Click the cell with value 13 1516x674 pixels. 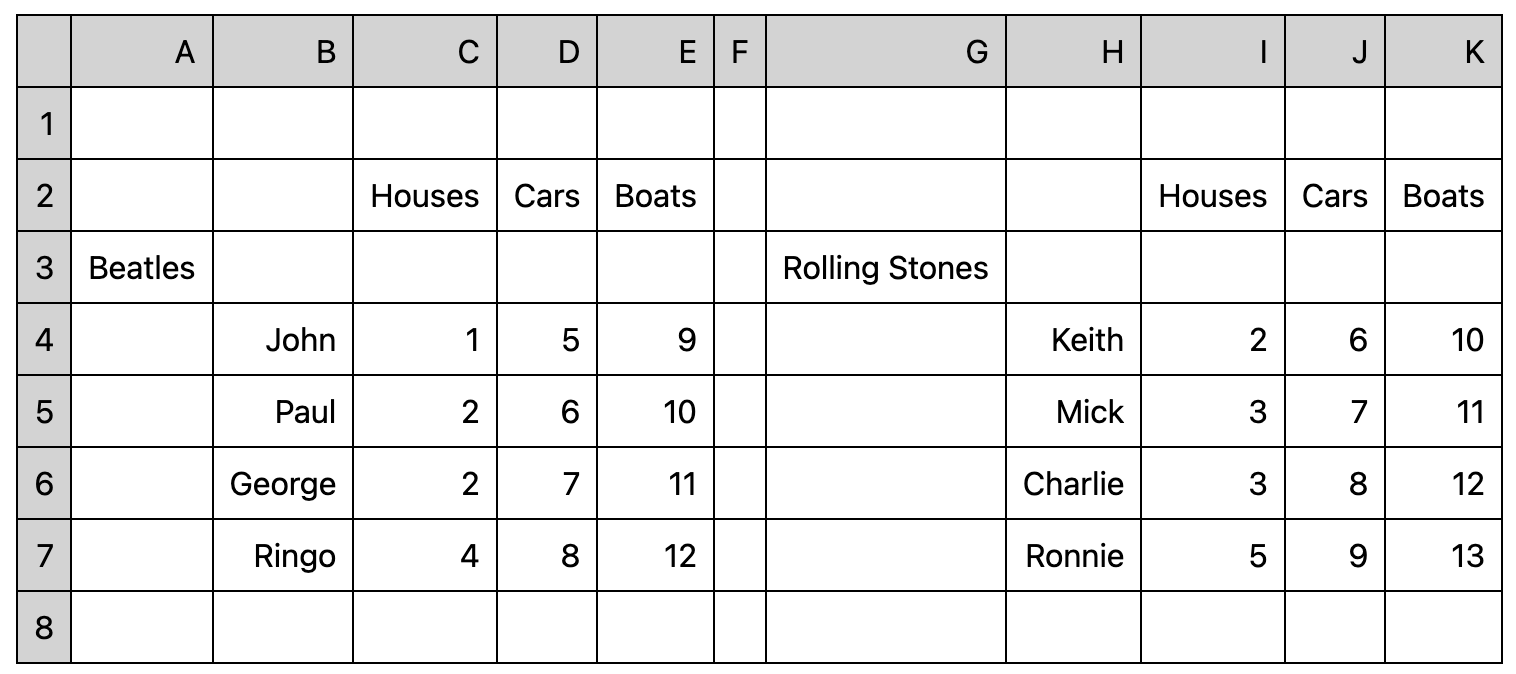1443,555
